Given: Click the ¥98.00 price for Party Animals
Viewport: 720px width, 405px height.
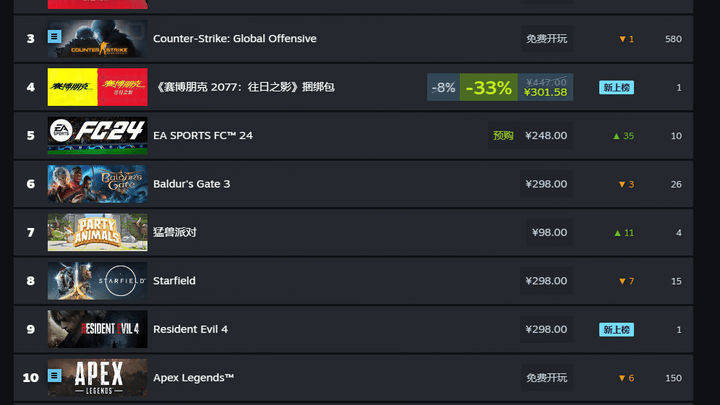Looking at the screenshot, I should pos(549,232).
